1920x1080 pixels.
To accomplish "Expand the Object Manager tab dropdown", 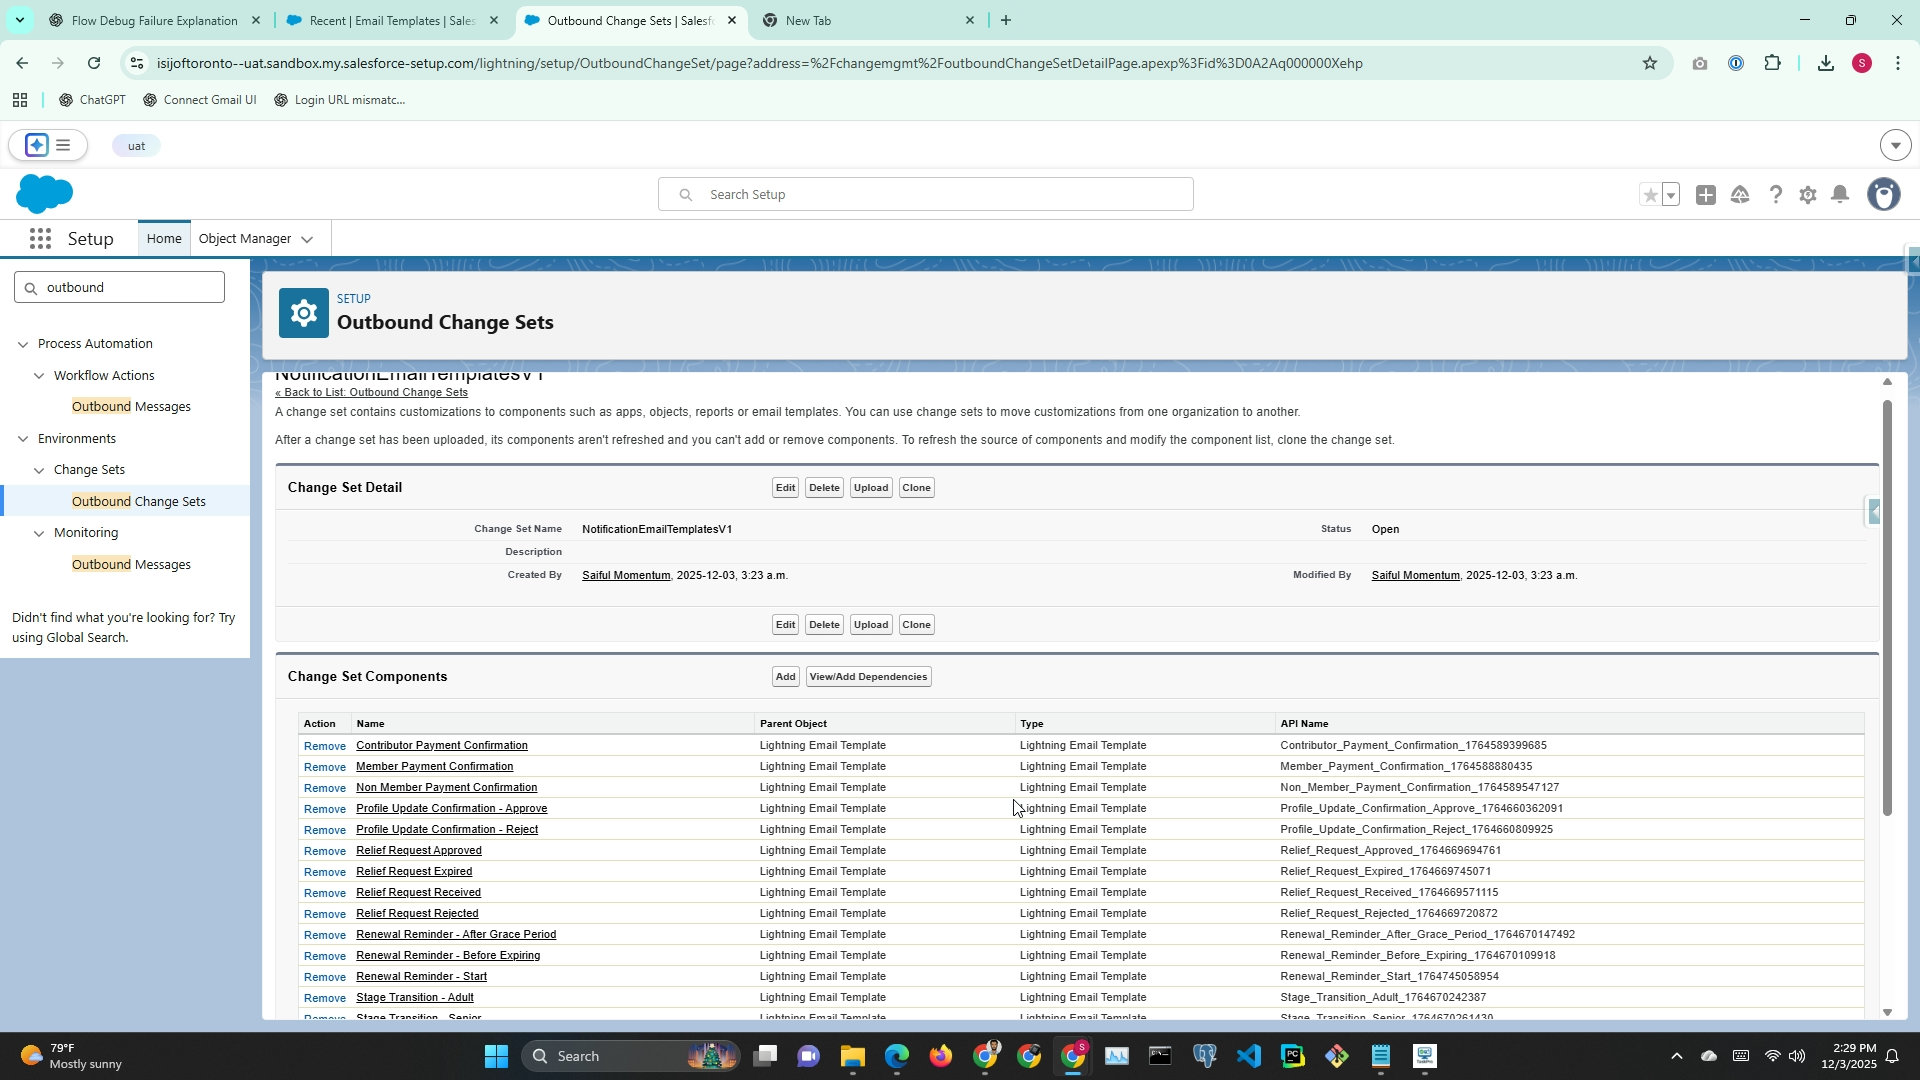I will [x=307, y=240].
